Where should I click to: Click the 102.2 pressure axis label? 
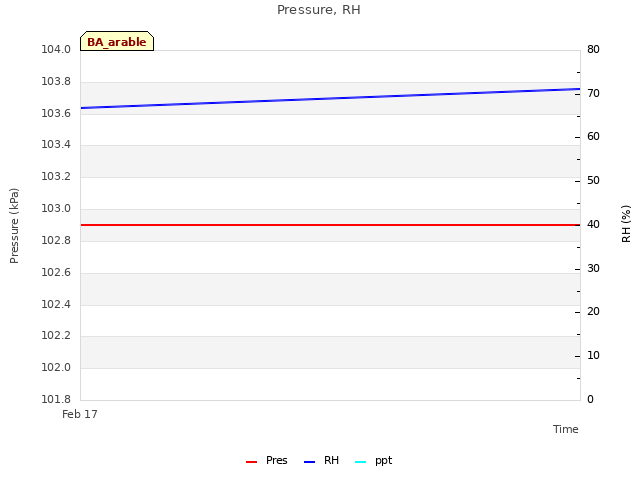(56, 336)
